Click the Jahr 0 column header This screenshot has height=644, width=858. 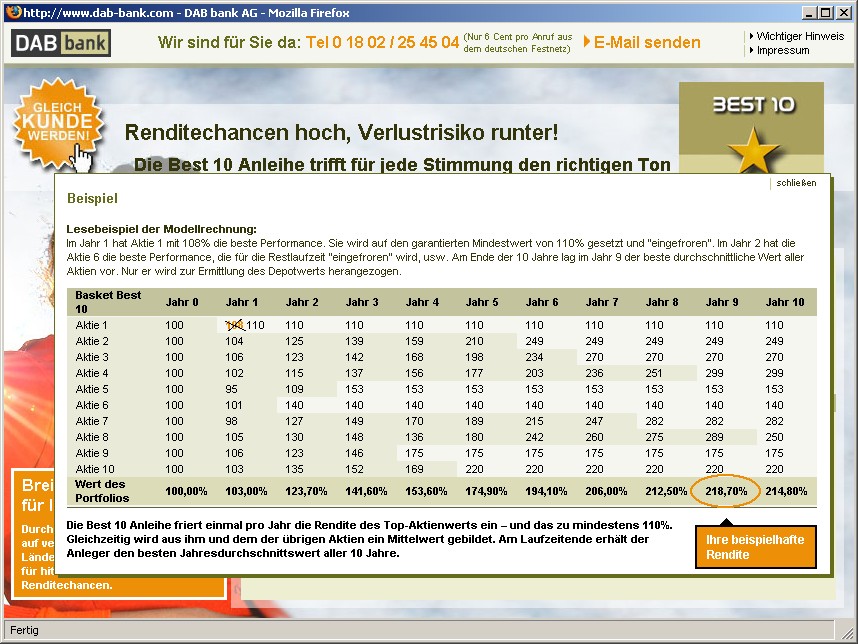pos(182,302)
